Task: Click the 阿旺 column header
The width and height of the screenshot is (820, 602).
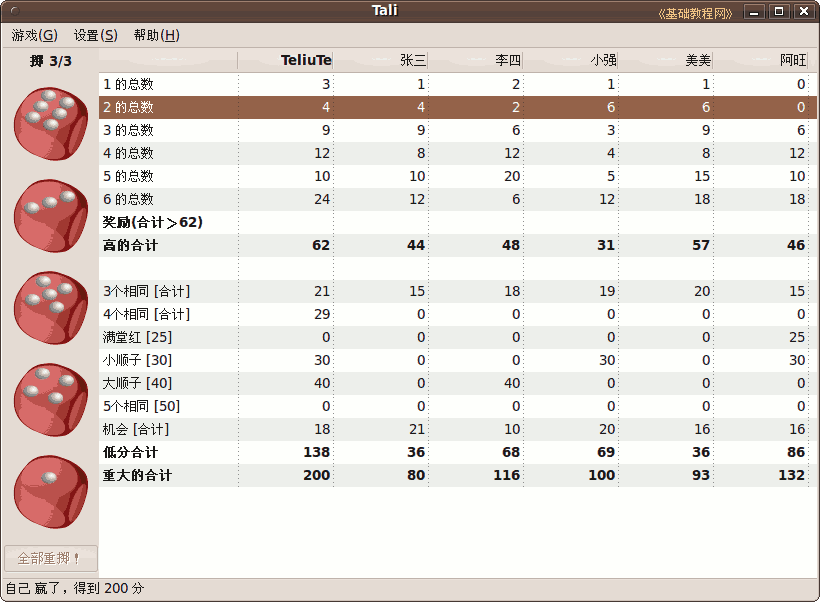Action: click(760, 60)
